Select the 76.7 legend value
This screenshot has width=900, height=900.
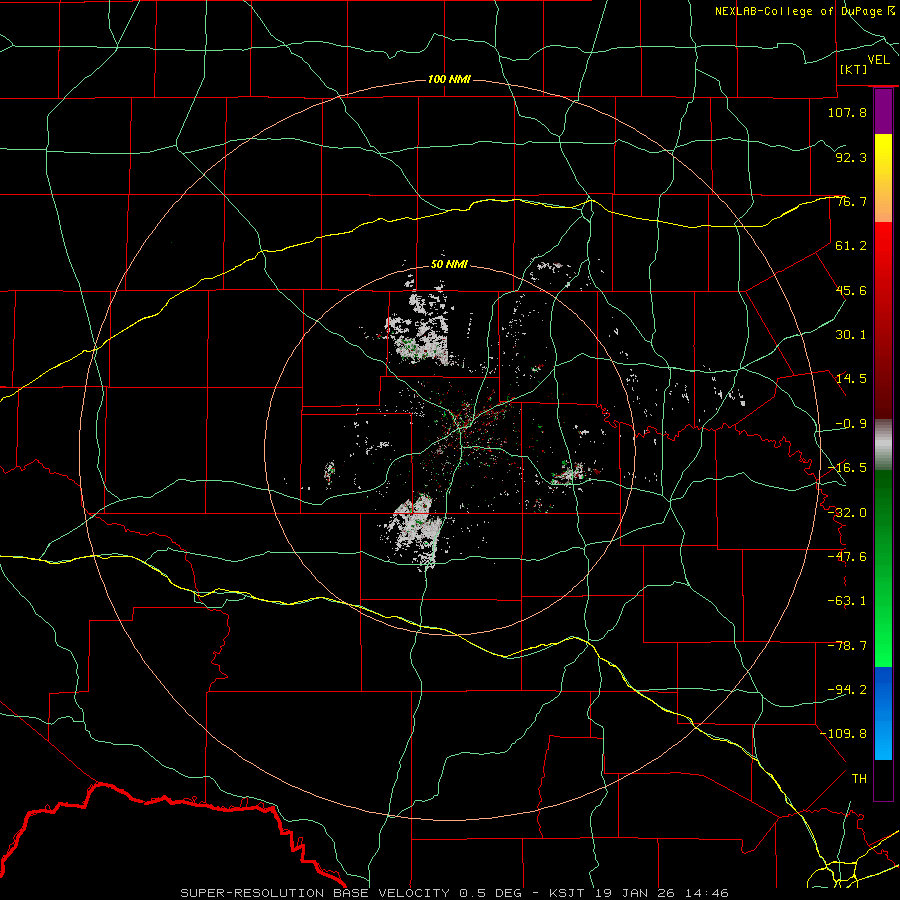pyautogui.click(x=851, y=201)
